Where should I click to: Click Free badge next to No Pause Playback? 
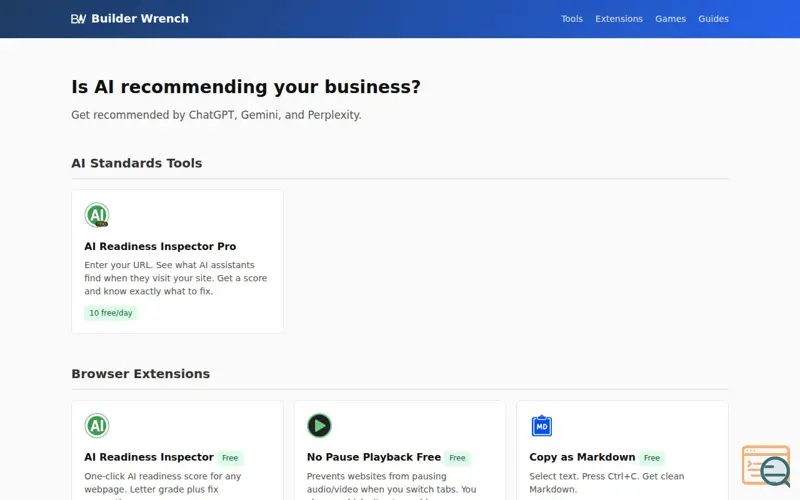tap(457, 458)
